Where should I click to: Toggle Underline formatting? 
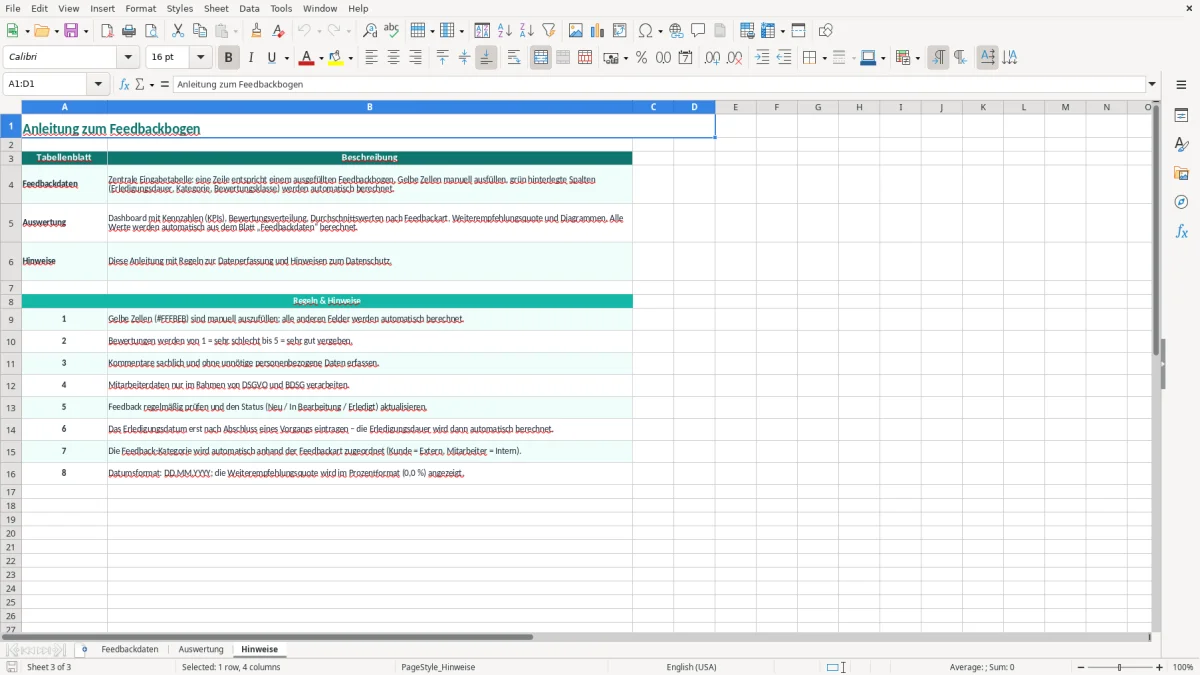(272, 58)
